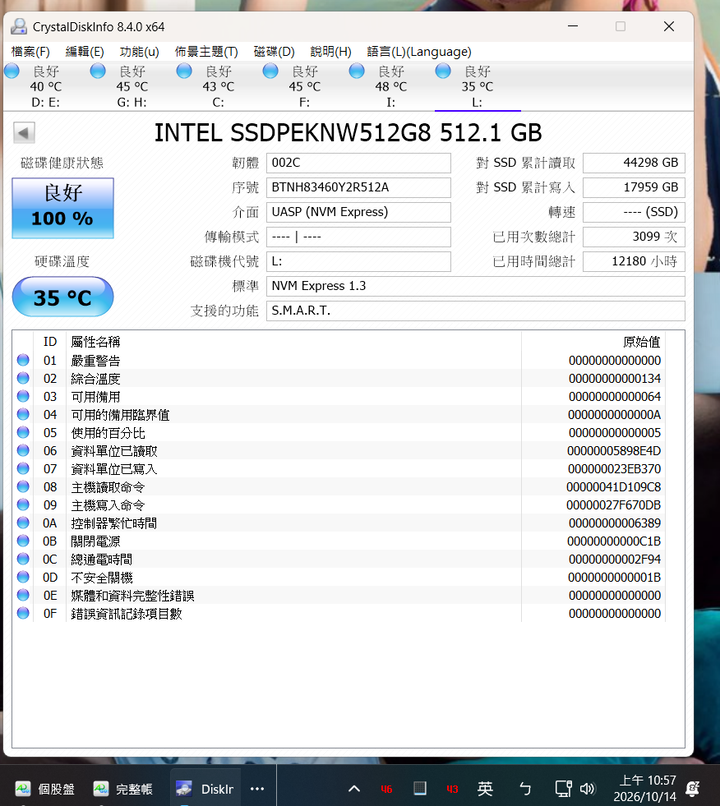Click the status dot for 媒體和資料完整性錯誤 row
Viewport: 720px width, 806px height.
click(23, 595)
